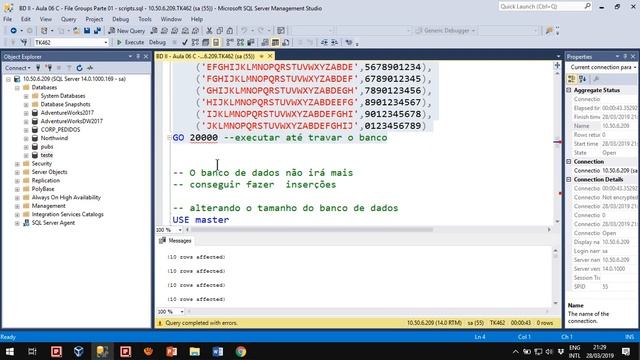Open the File menu

pyautogui.click(x=7, y=19)
